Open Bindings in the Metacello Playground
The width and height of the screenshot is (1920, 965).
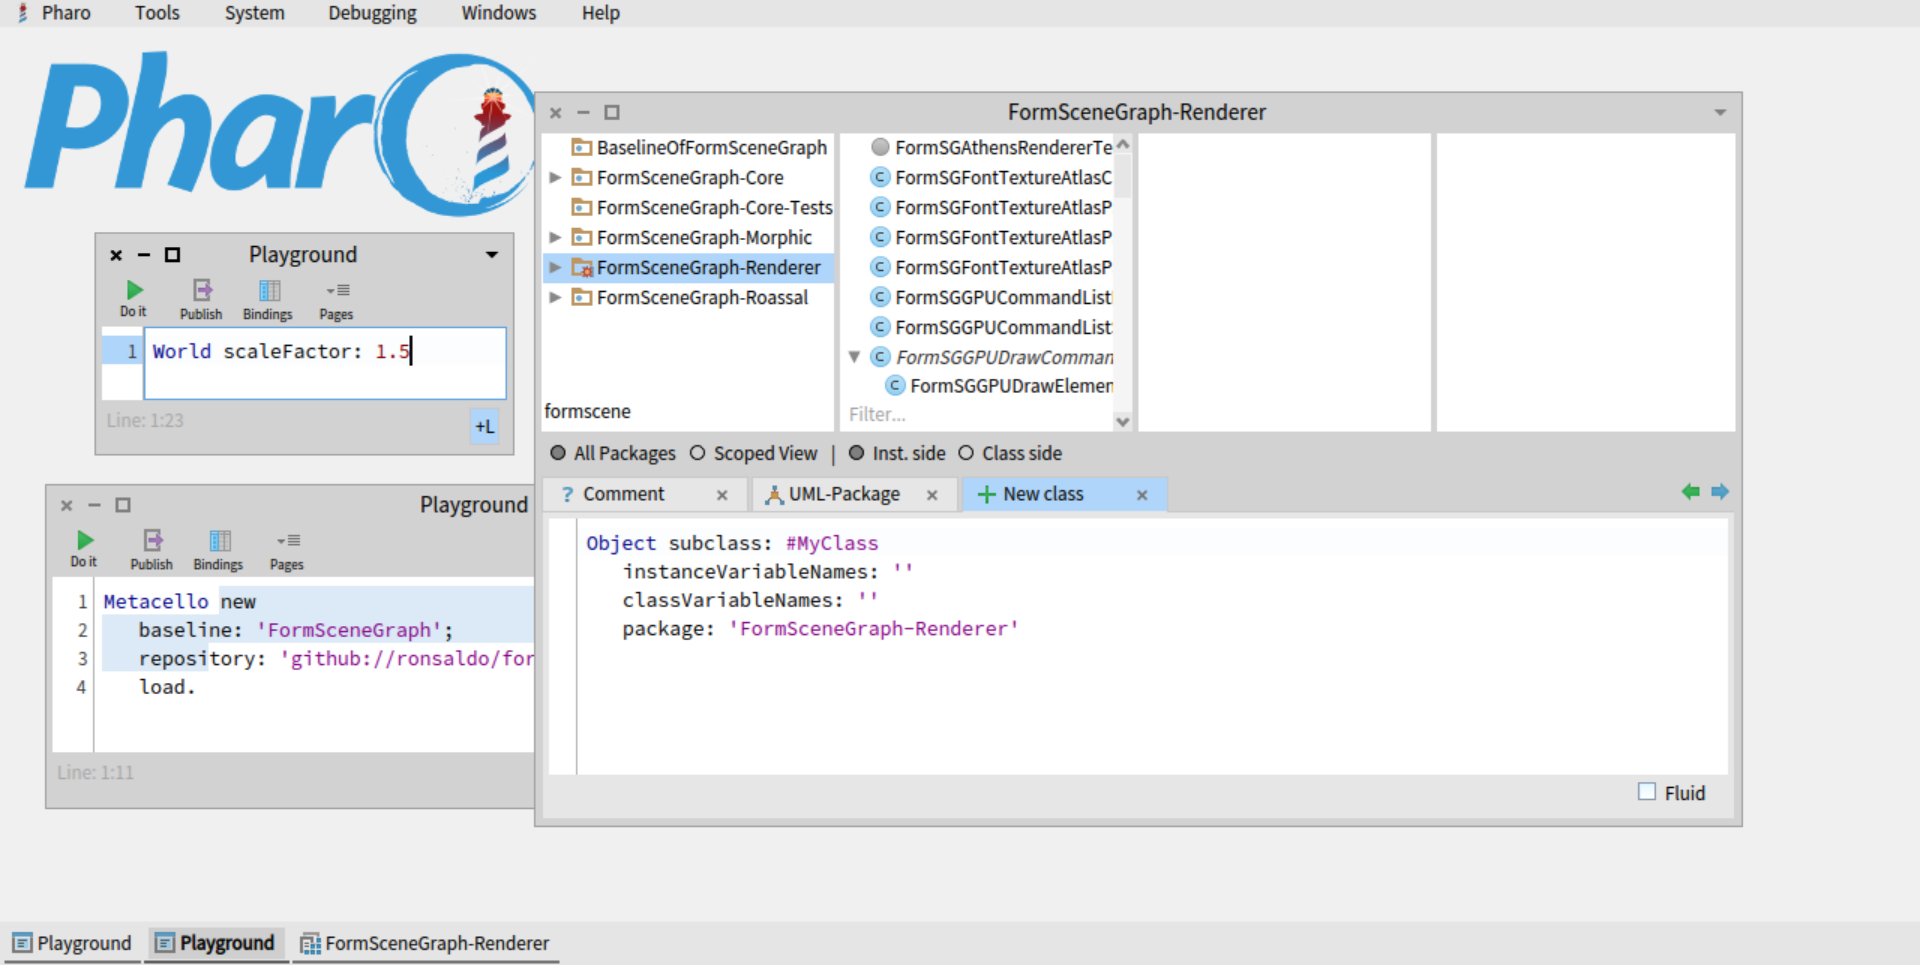tap(218, 549)
